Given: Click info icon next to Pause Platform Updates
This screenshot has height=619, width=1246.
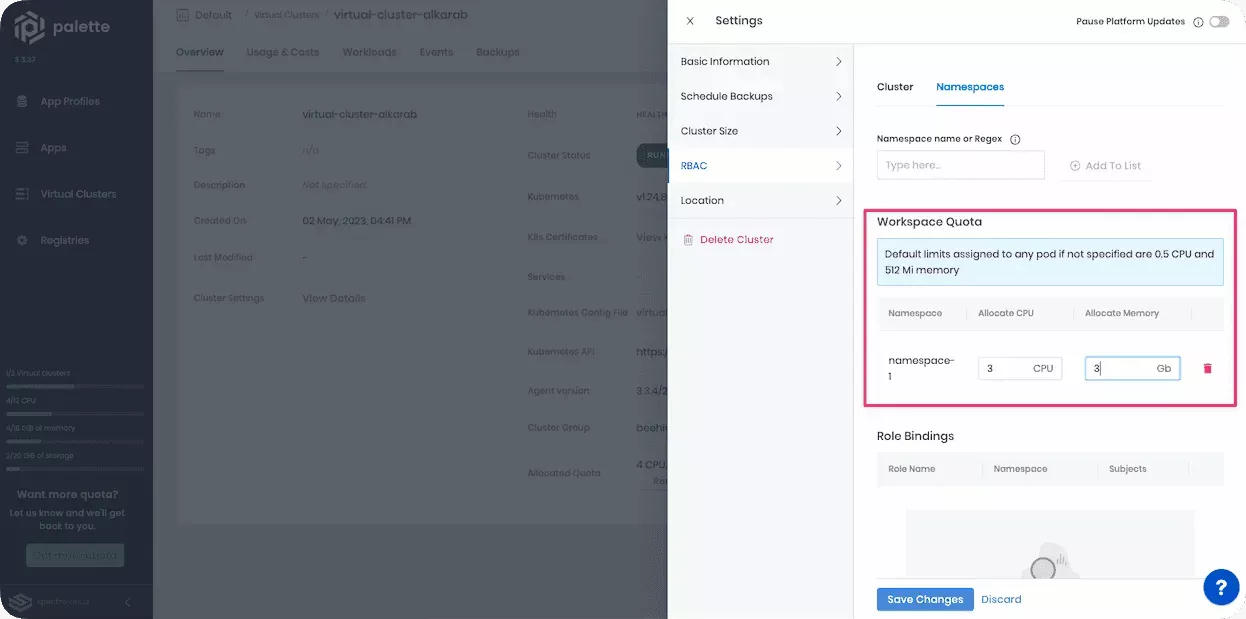Looking at the screenshot, I should (x=1198, y=22).
